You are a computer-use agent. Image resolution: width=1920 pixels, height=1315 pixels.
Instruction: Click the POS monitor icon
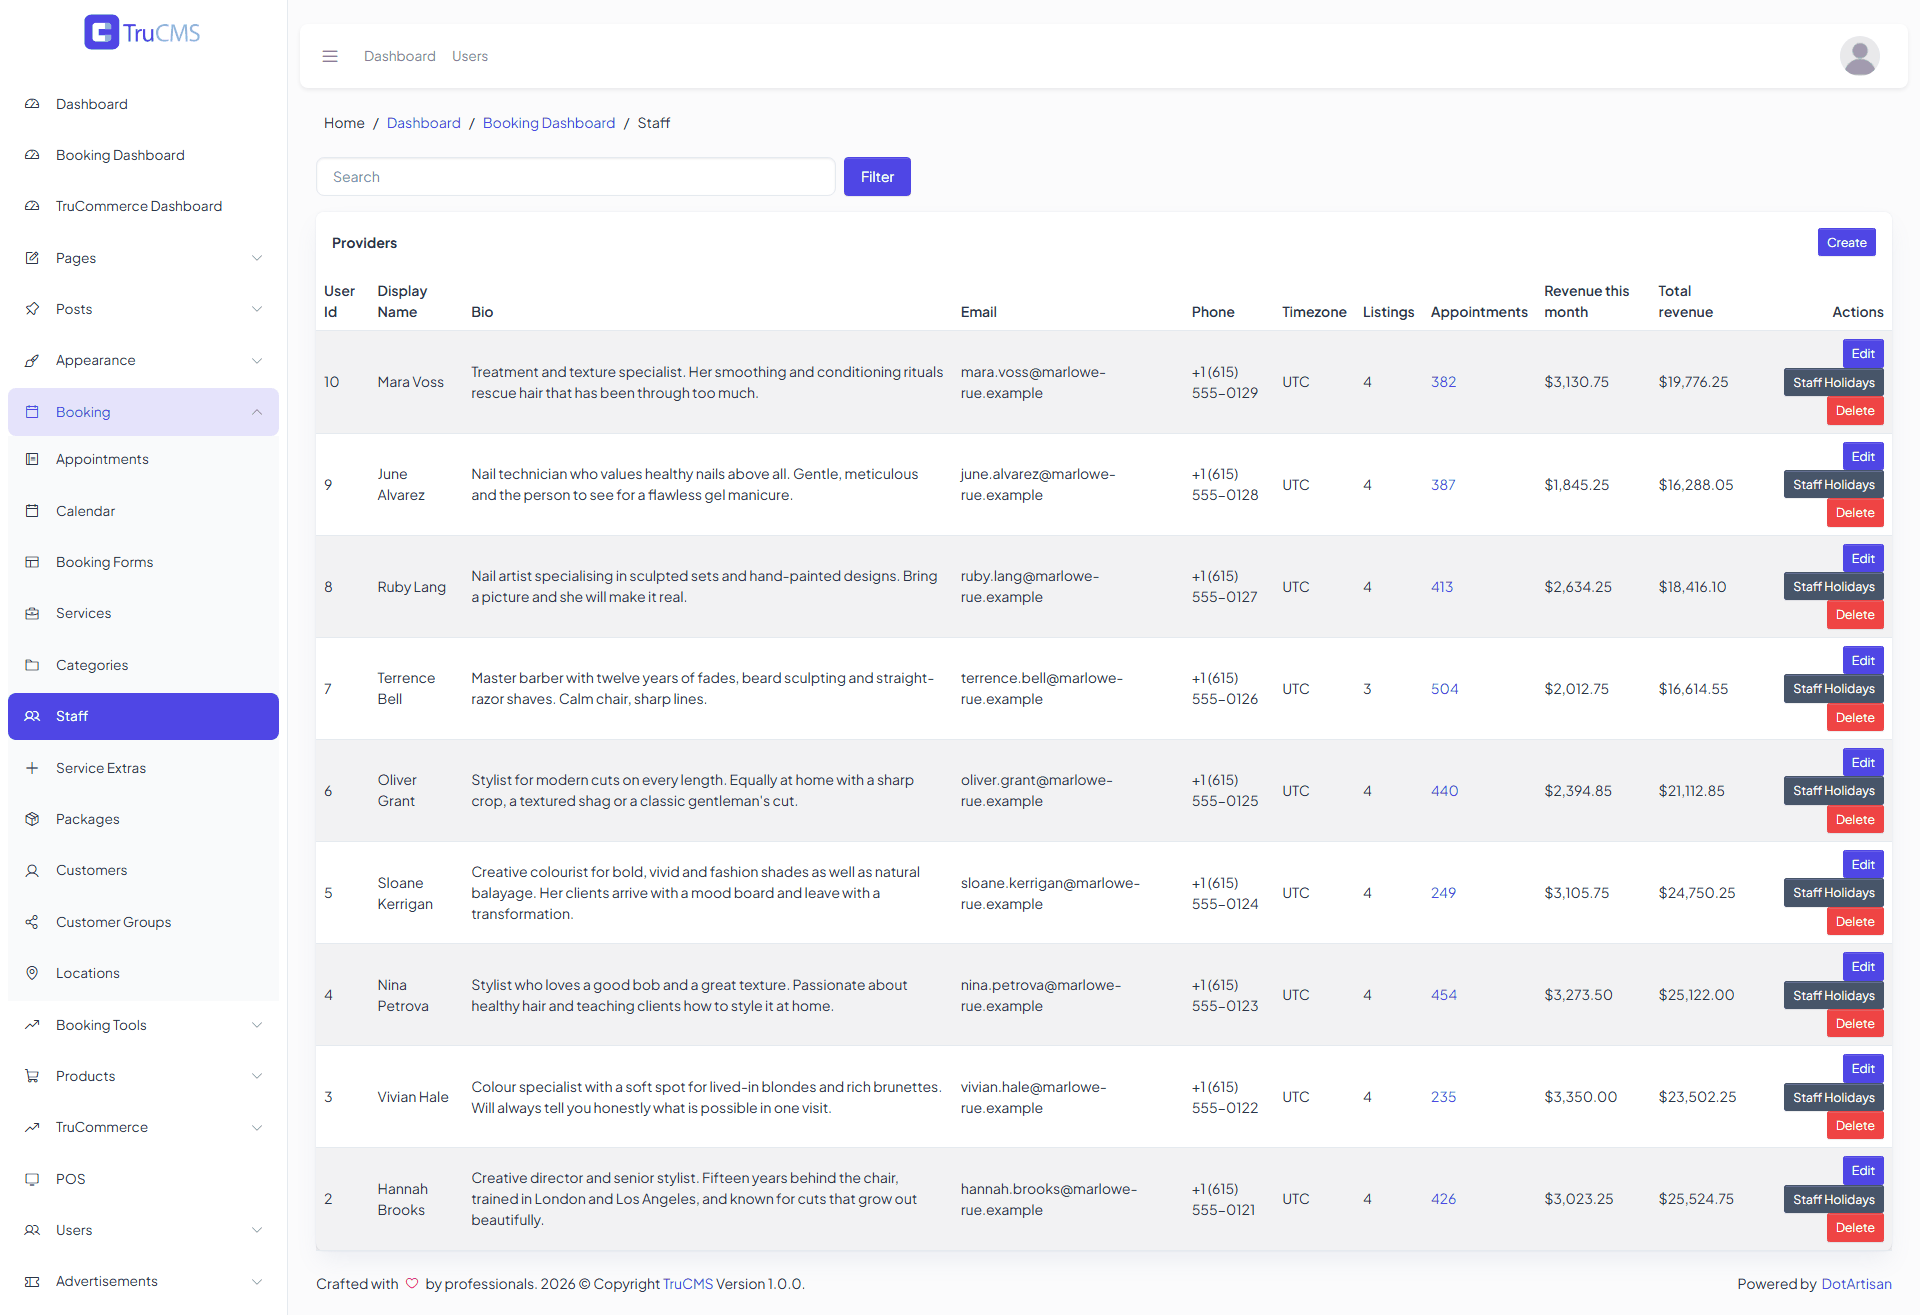click(32, 1179)
